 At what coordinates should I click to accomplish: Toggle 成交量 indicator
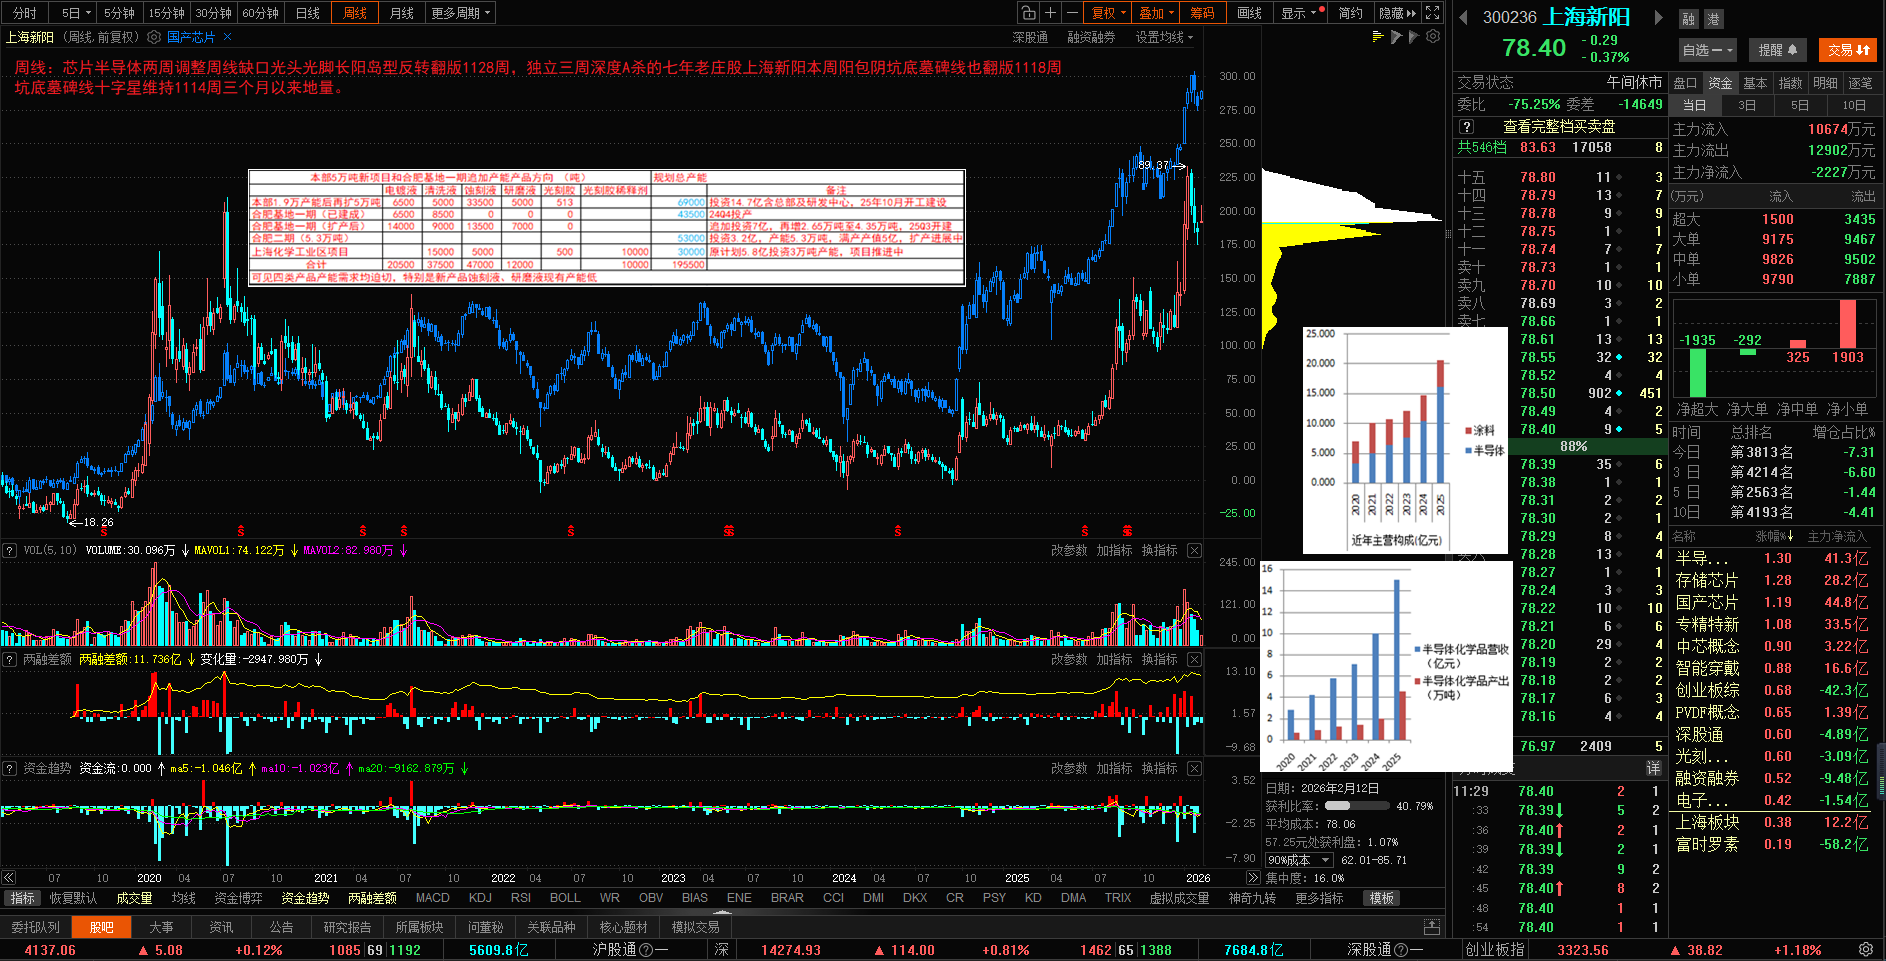134,898
